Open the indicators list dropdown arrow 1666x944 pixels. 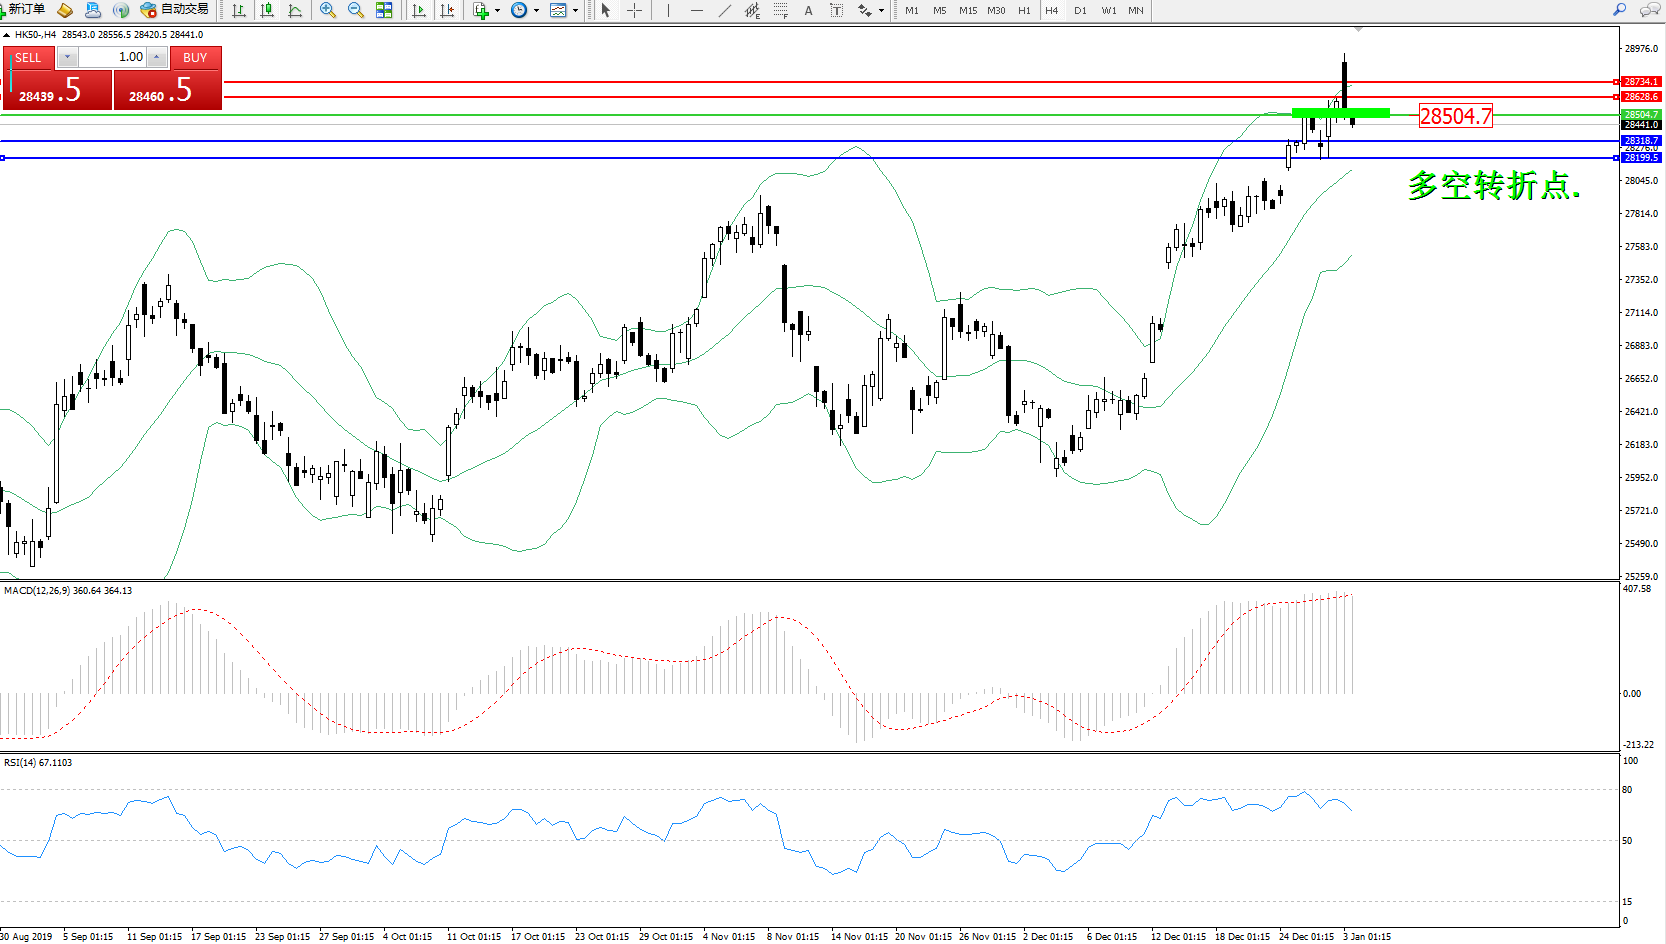click(497, 10)
